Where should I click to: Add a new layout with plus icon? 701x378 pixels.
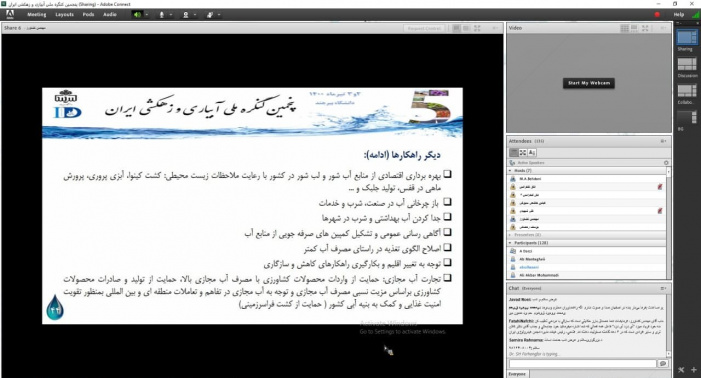(x=693, y=370)
